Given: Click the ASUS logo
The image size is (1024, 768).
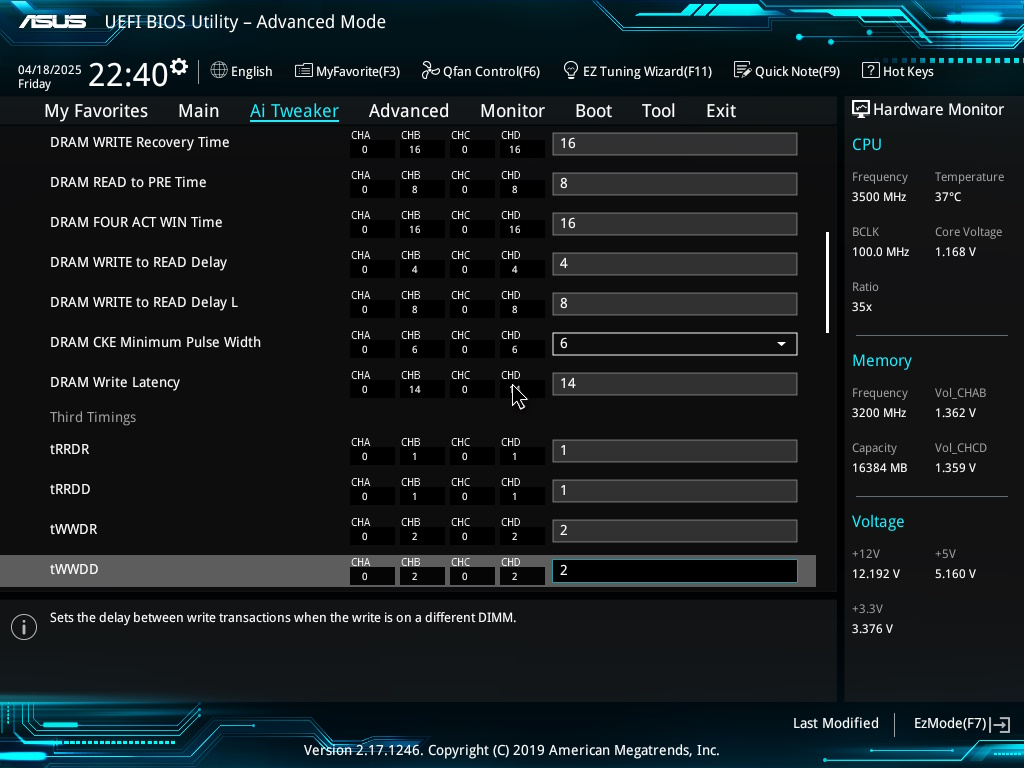Looking at the screenshot, I should coord(53,22).
